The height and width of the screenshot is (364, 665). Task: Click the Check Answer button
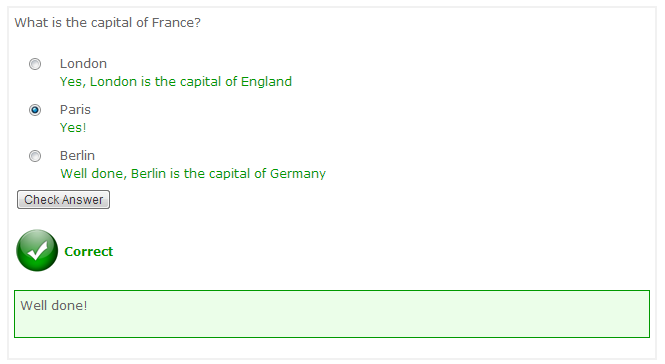63,199
